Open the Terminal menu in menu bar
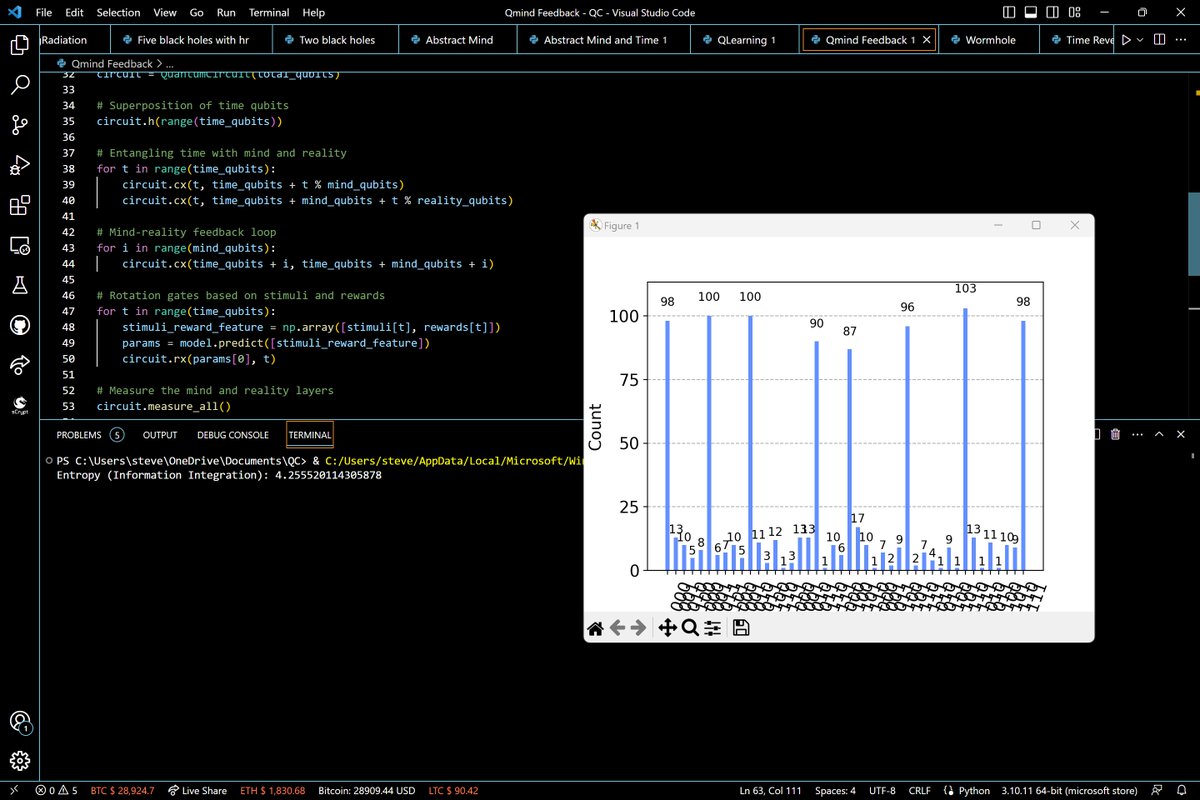 [x=270, y=13]
